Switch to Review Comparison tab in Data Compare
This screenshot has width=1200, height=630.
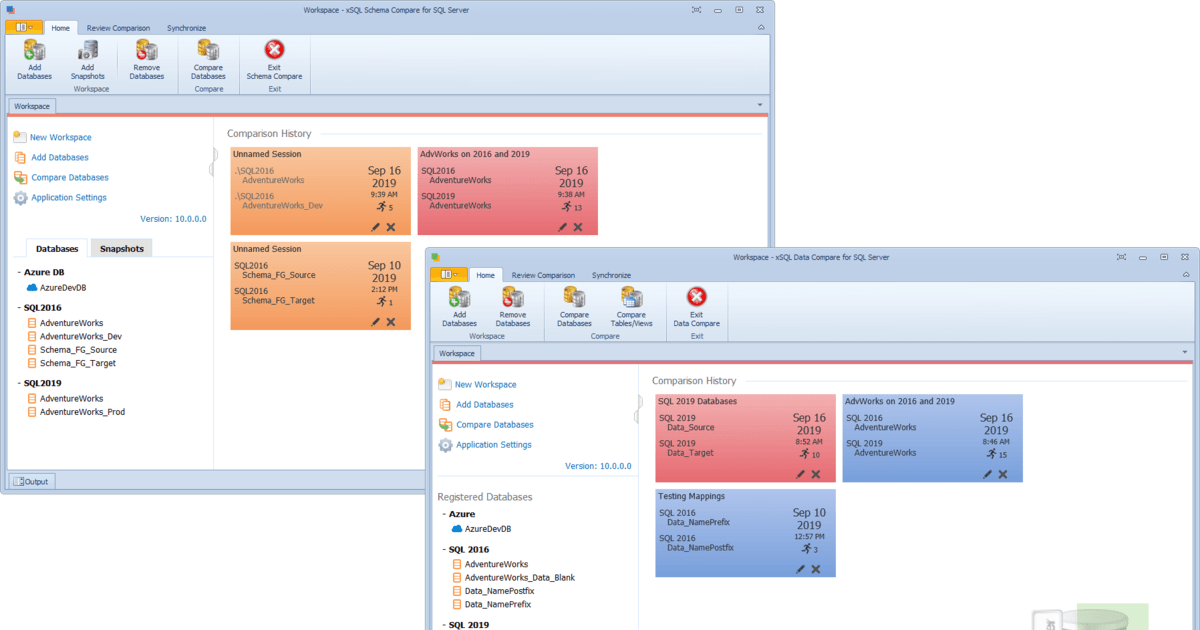(x=543, y=275)
